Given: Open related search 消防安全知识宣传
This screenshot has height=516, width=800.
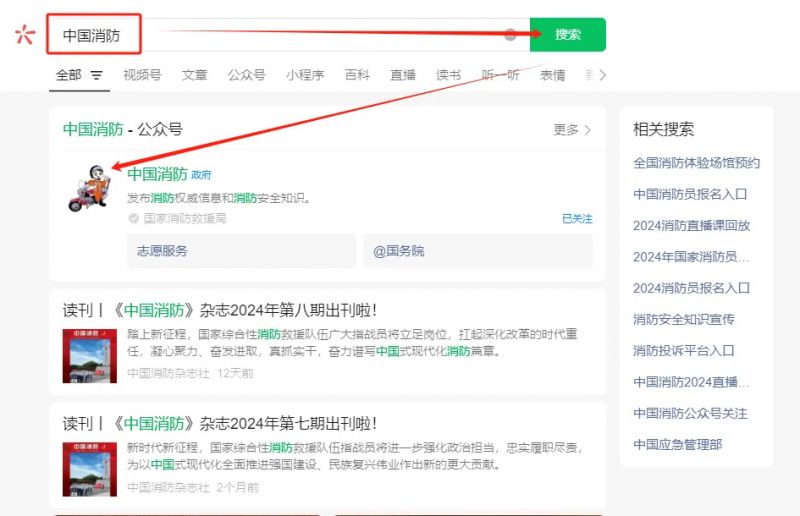Looking at the screenshot, I should [684, 320].
